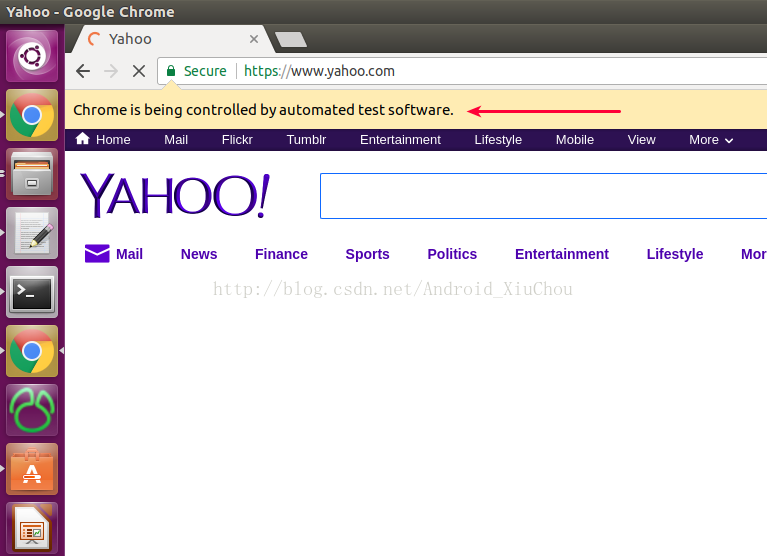Screen dimensions: 767x556
Task: Open the Ubuntu Dash search launcher
Action: click(32, 56)
